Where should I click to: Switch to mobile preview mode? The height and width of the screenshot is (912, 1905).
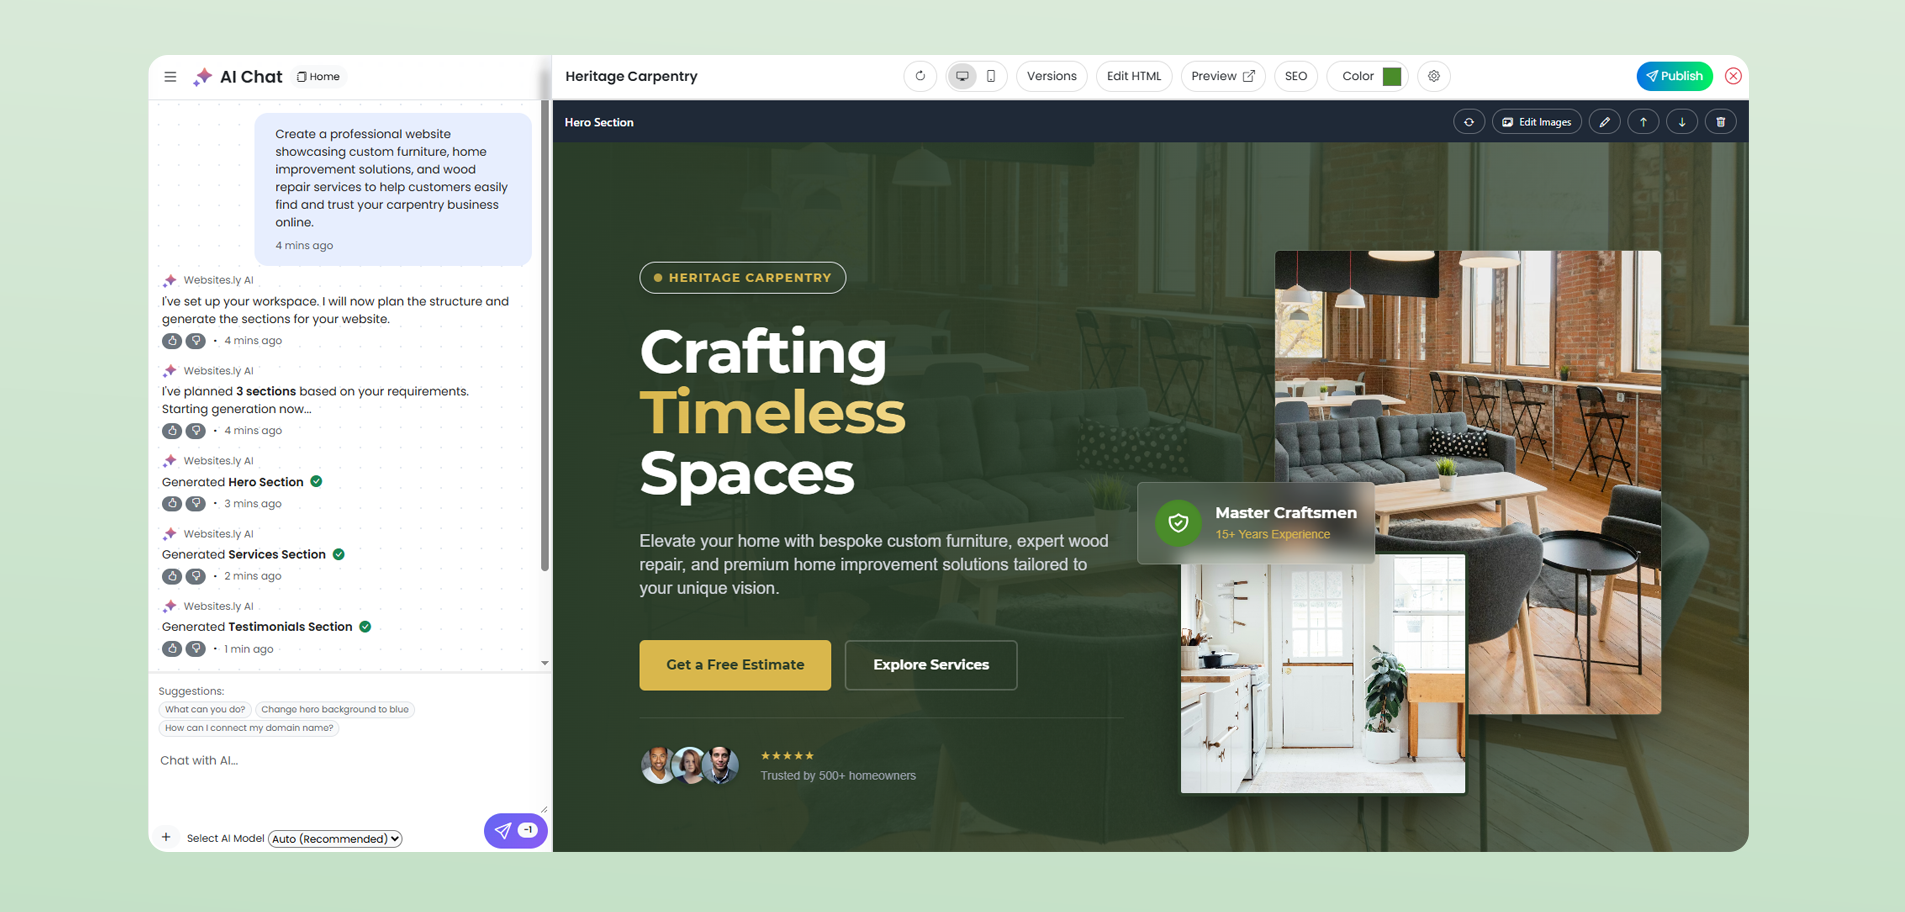990,76
